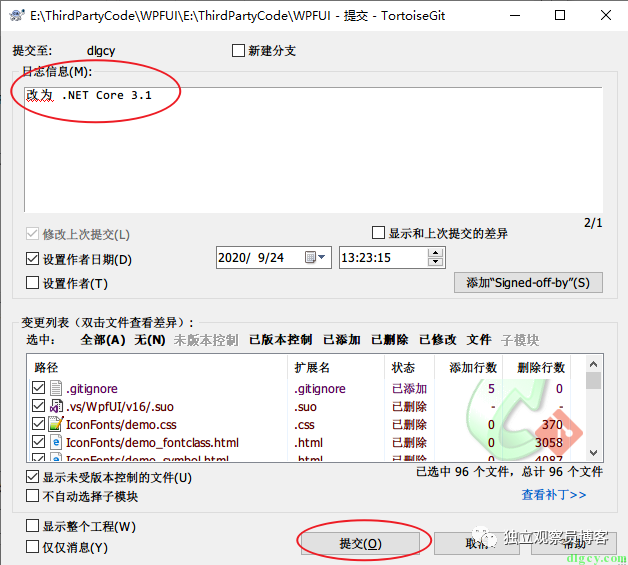Click file list scrollbar down arrow
The image size is (628, 565).
pos(594,453)
